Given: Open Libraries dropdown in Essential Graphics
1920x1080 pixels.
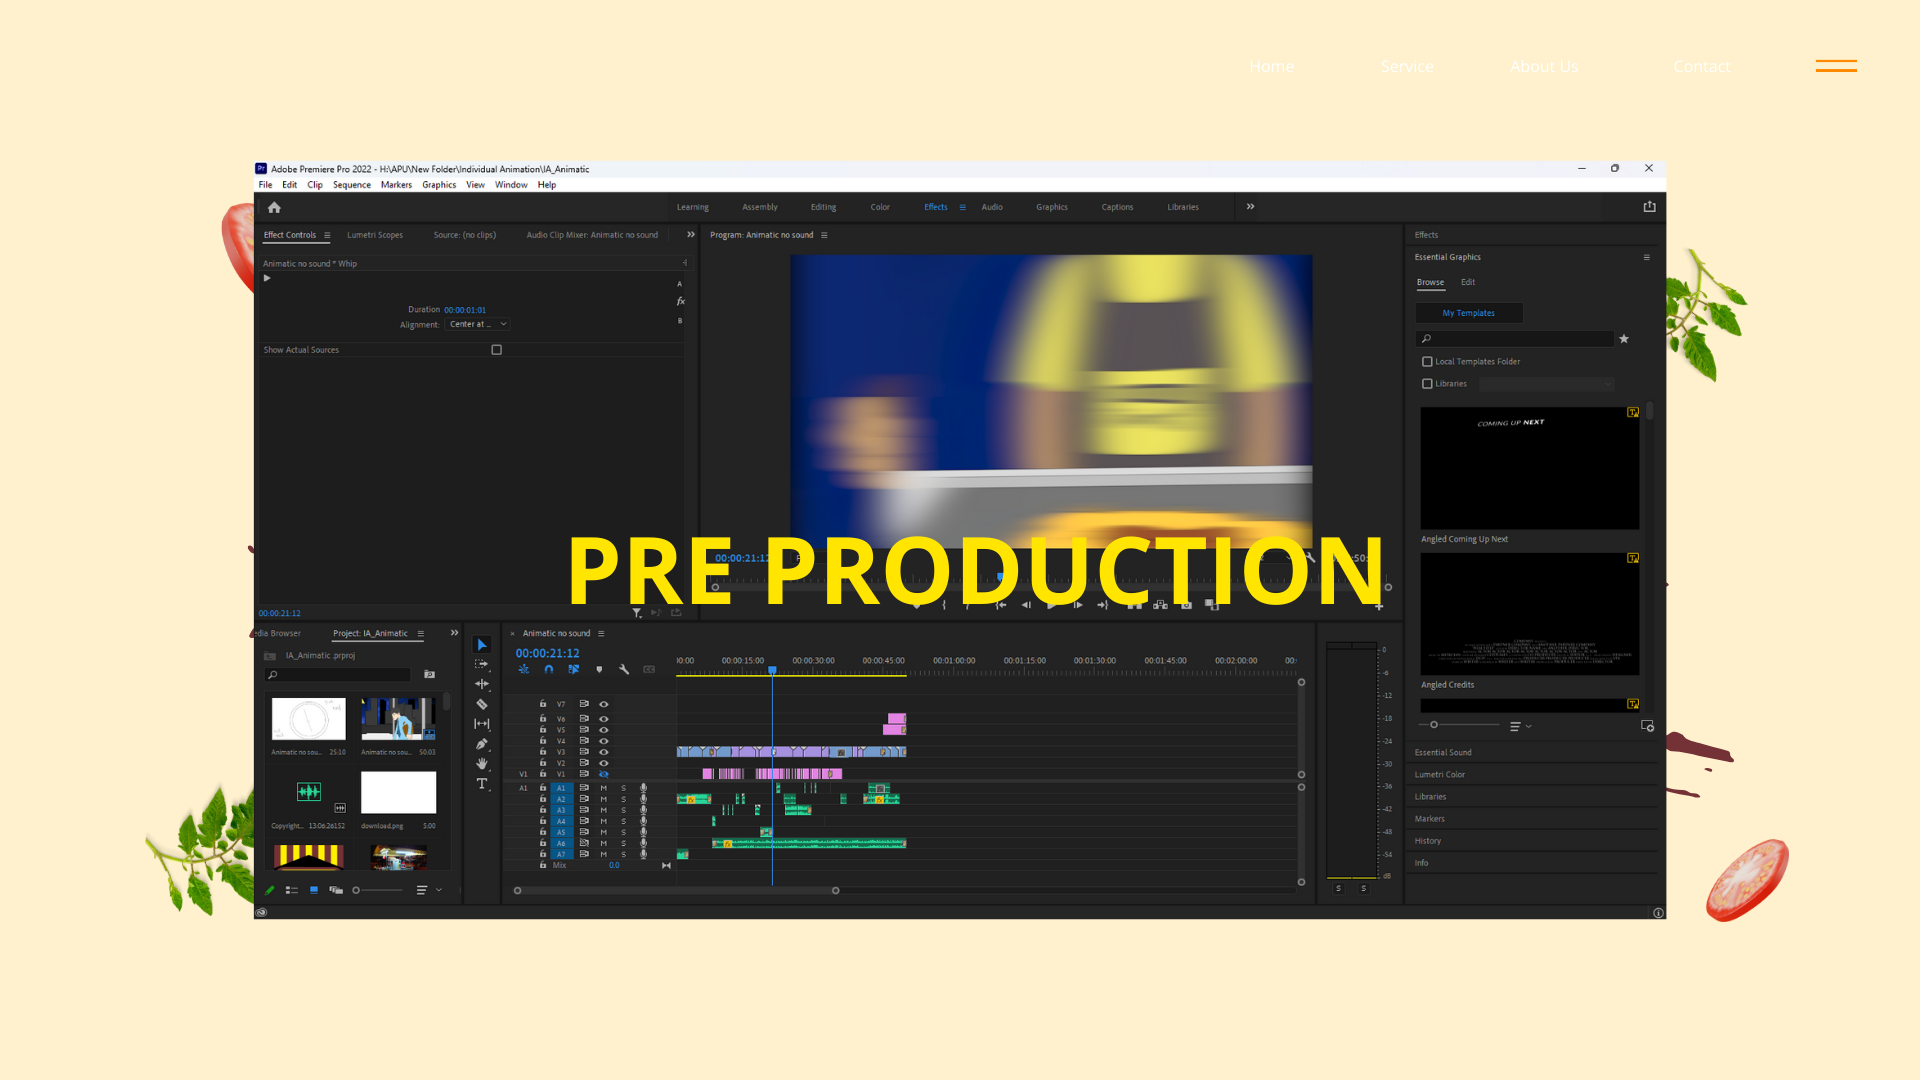Looking at the screenshot, I should pyautogui.click(x=1546, y=384).
